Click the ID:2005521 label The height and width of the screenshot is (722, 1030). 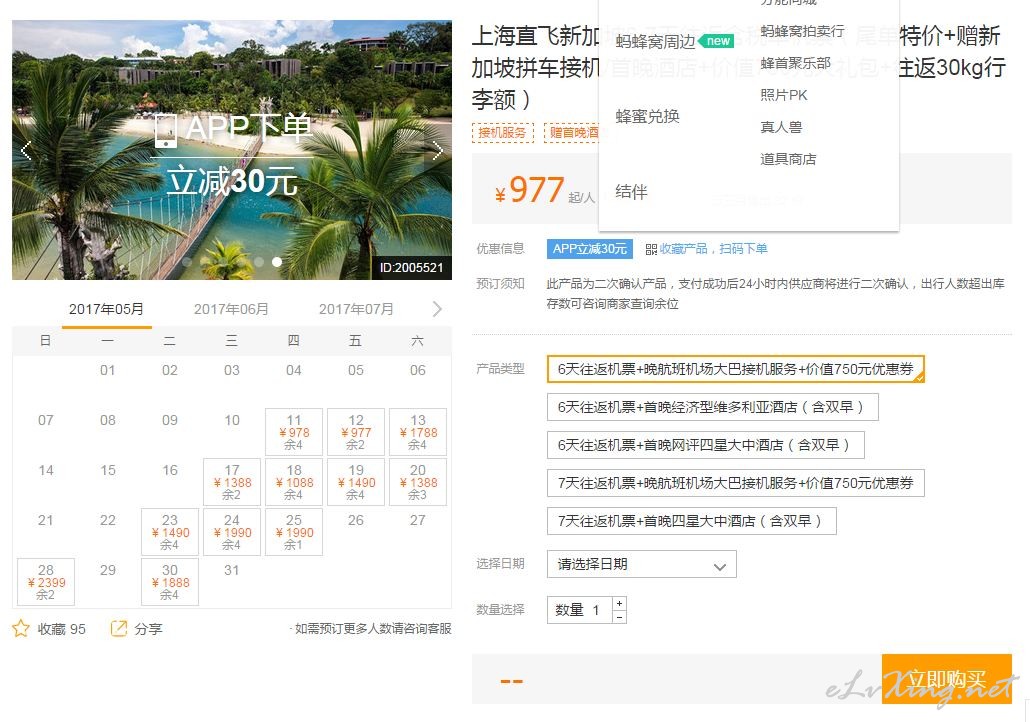pyautogui.click(x=411, y=267)
